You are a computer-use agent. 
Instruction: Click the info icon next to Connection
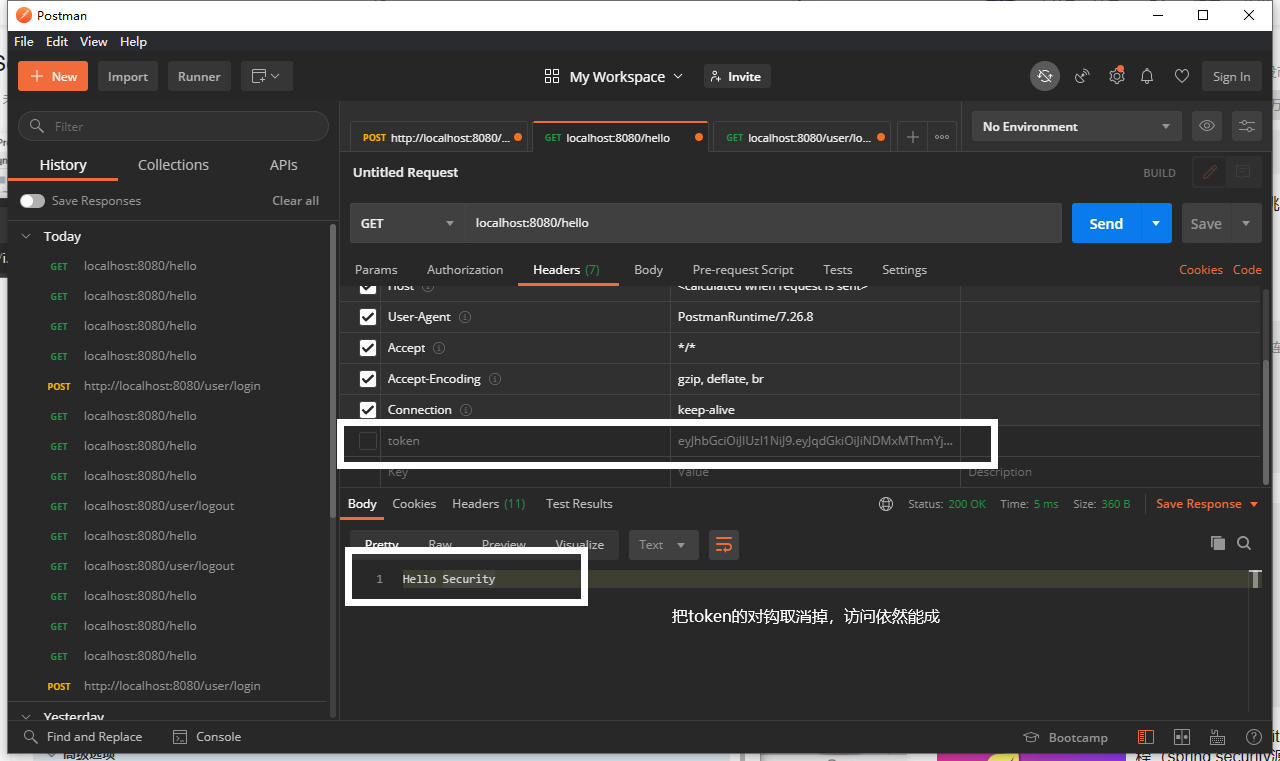tap(466, 410)
